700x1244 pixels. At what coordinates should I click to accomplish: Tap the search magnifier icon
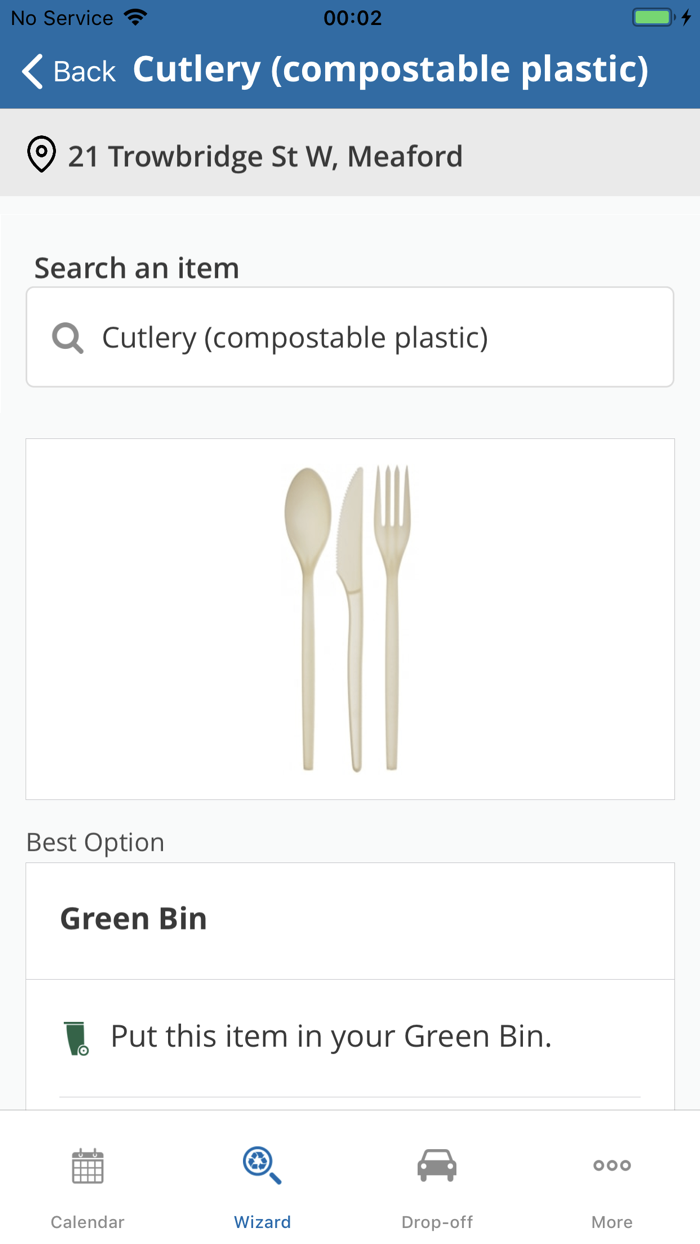pos(67,338)
